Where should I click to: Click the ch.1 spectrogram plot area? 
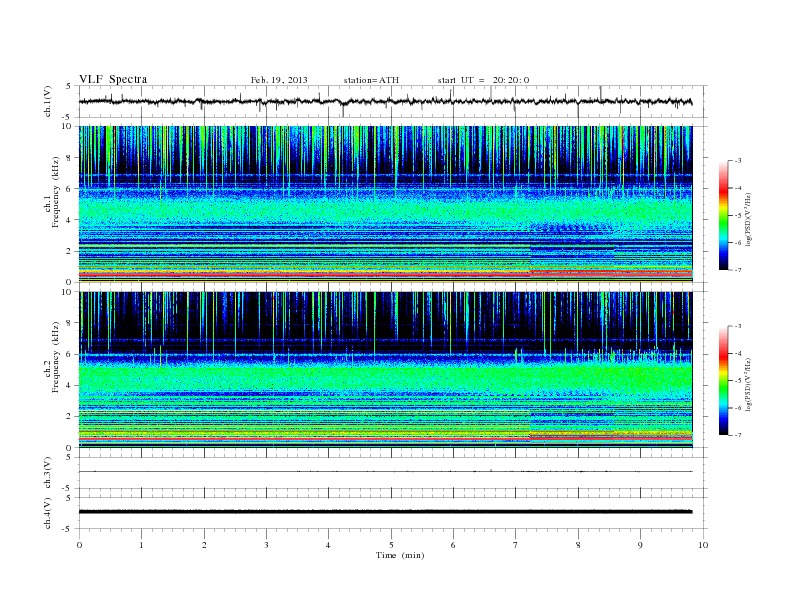click(x=386, y=204)
